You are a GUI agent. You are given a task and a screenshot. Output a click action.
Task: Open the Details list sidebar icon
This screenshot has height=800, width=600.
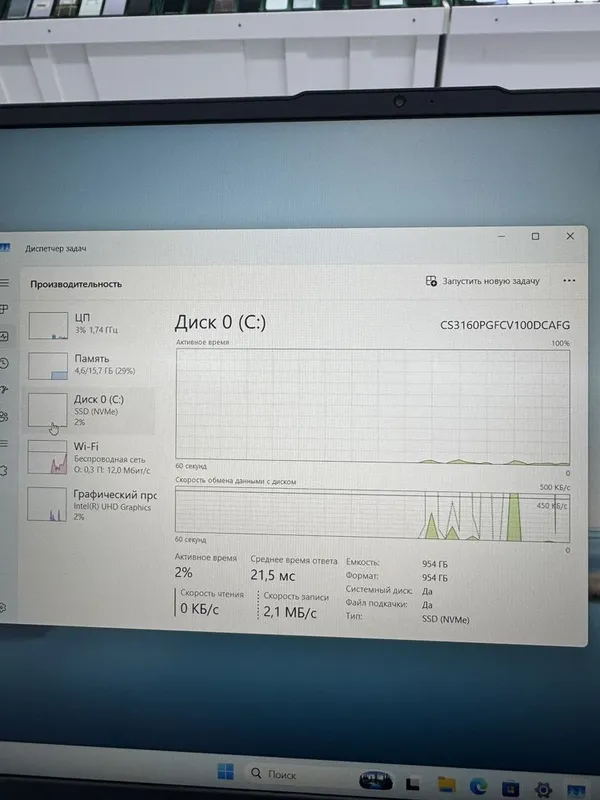point(4,443)
